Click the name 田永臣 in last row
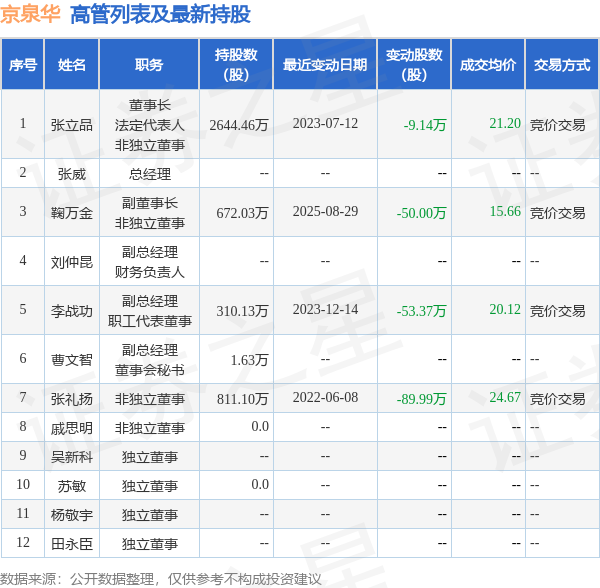The height and width of the screenshot is (588, 600). 72,543
